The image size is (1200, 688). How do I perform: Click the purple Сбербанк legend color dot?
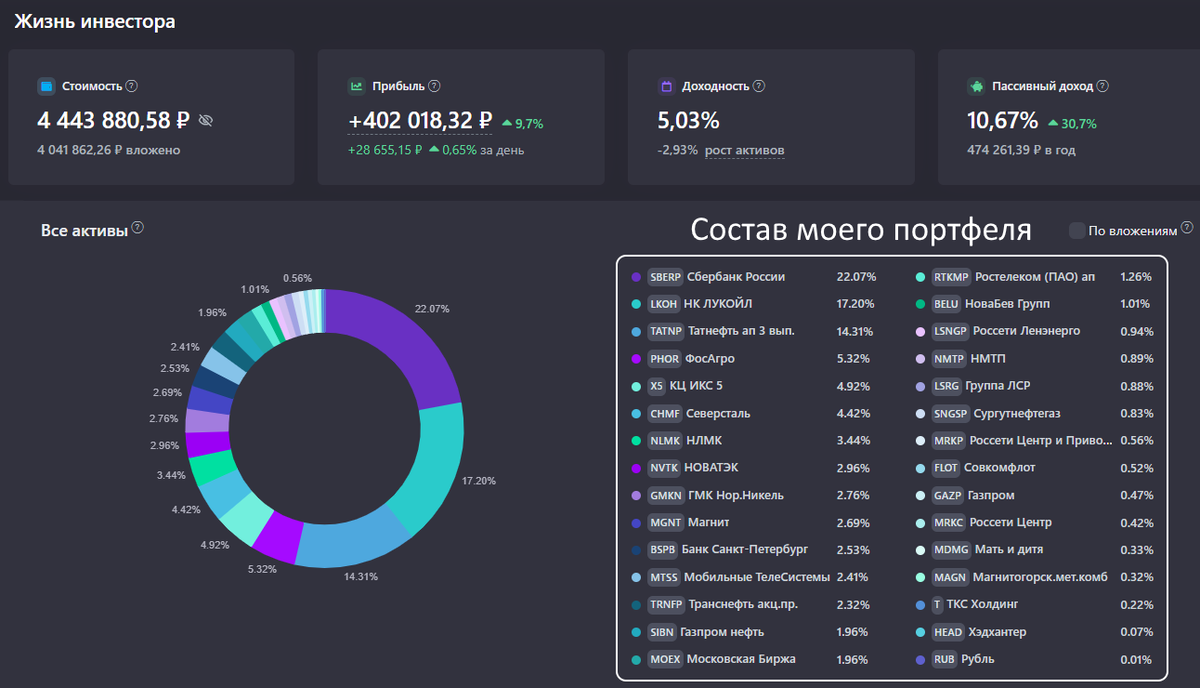point(636,277)
